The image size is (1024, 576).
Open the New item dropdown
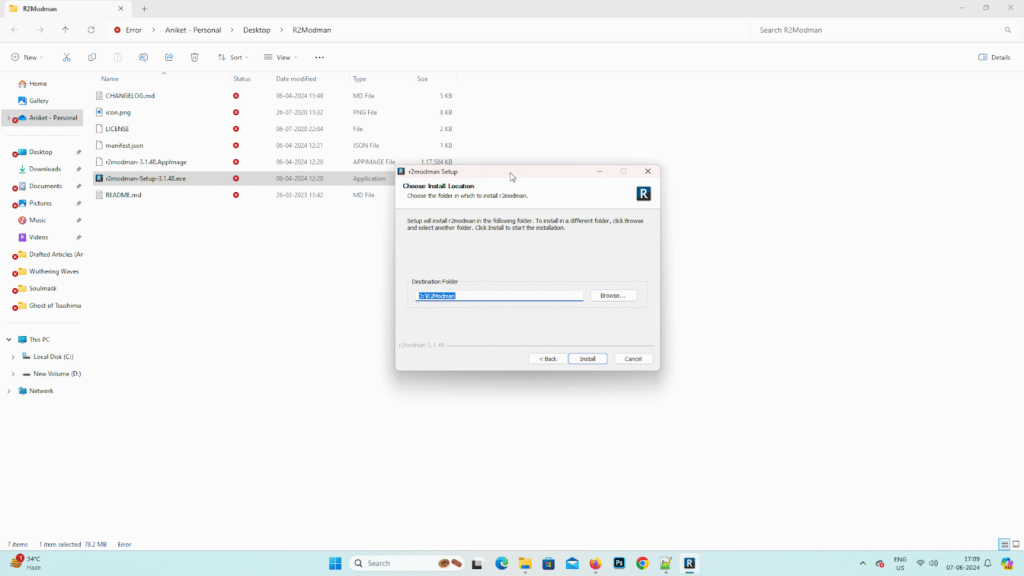pos(27,57)
